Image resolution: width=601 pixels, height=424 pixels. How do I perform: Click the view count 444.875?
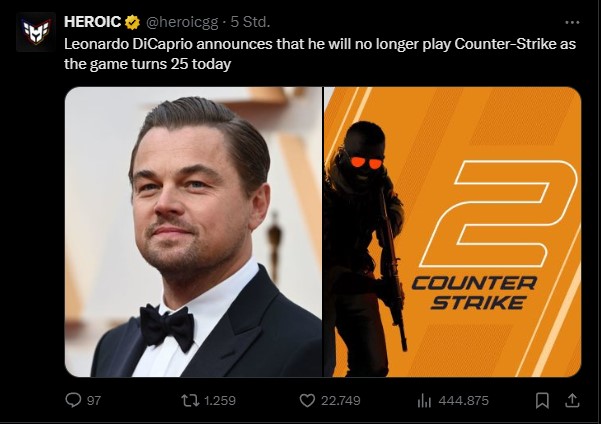464,400
